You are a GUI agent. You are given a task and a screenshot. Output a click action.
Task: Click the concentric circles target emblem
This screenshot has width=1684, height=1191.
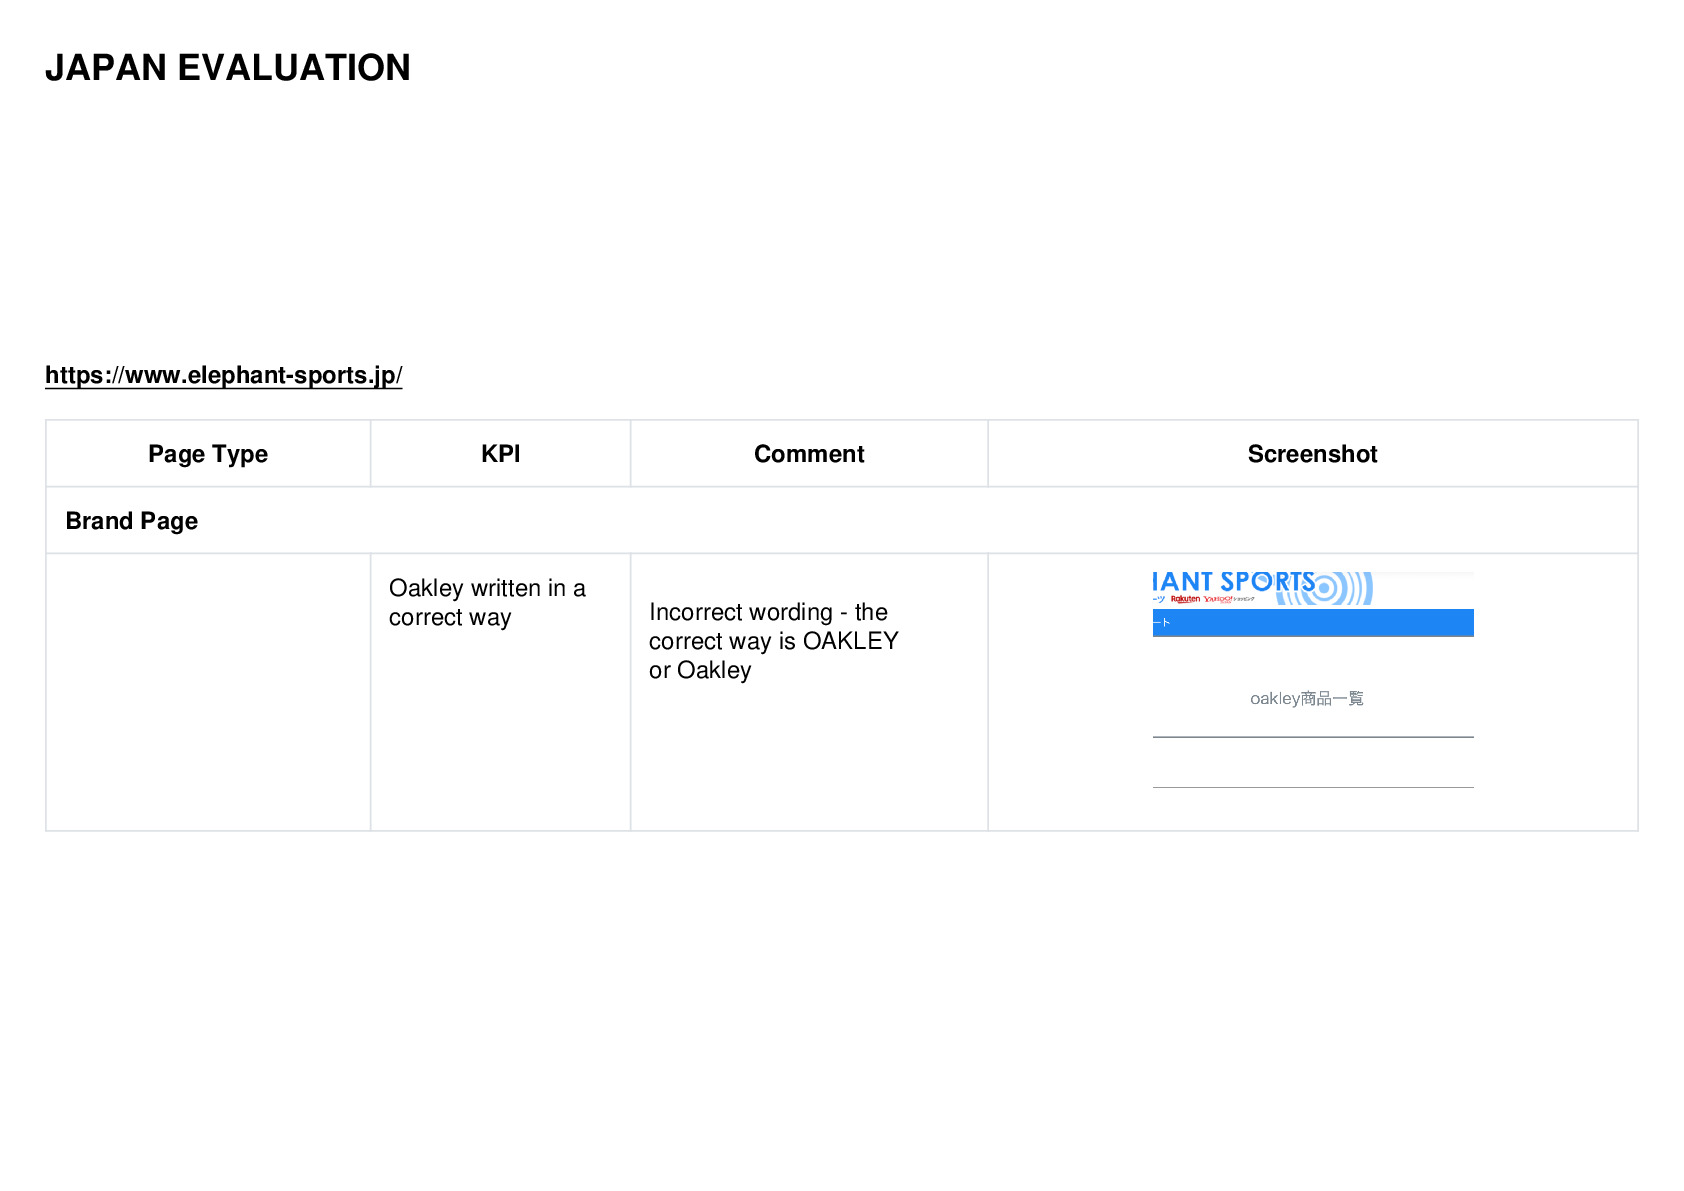(1325, 588)
